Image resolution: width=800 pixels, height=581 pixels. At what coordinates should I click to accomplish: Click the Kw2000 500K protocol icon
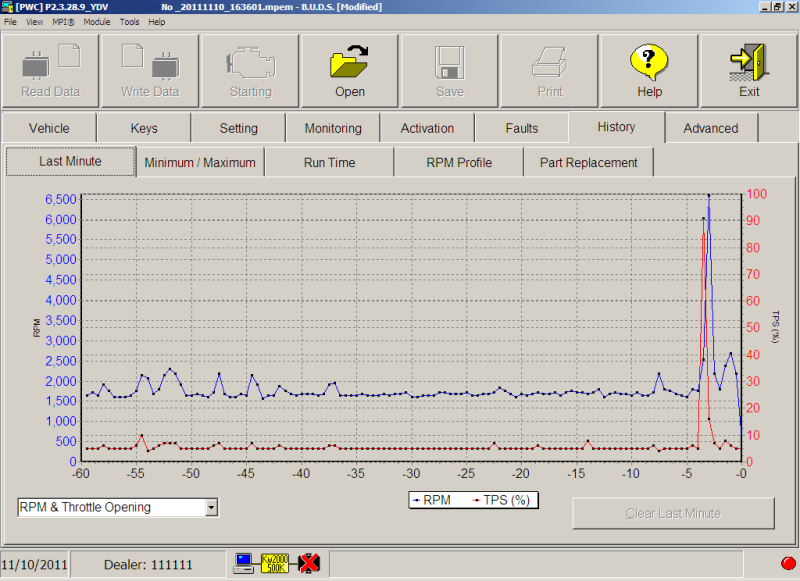pyautogui.click(x=275, y=563)
